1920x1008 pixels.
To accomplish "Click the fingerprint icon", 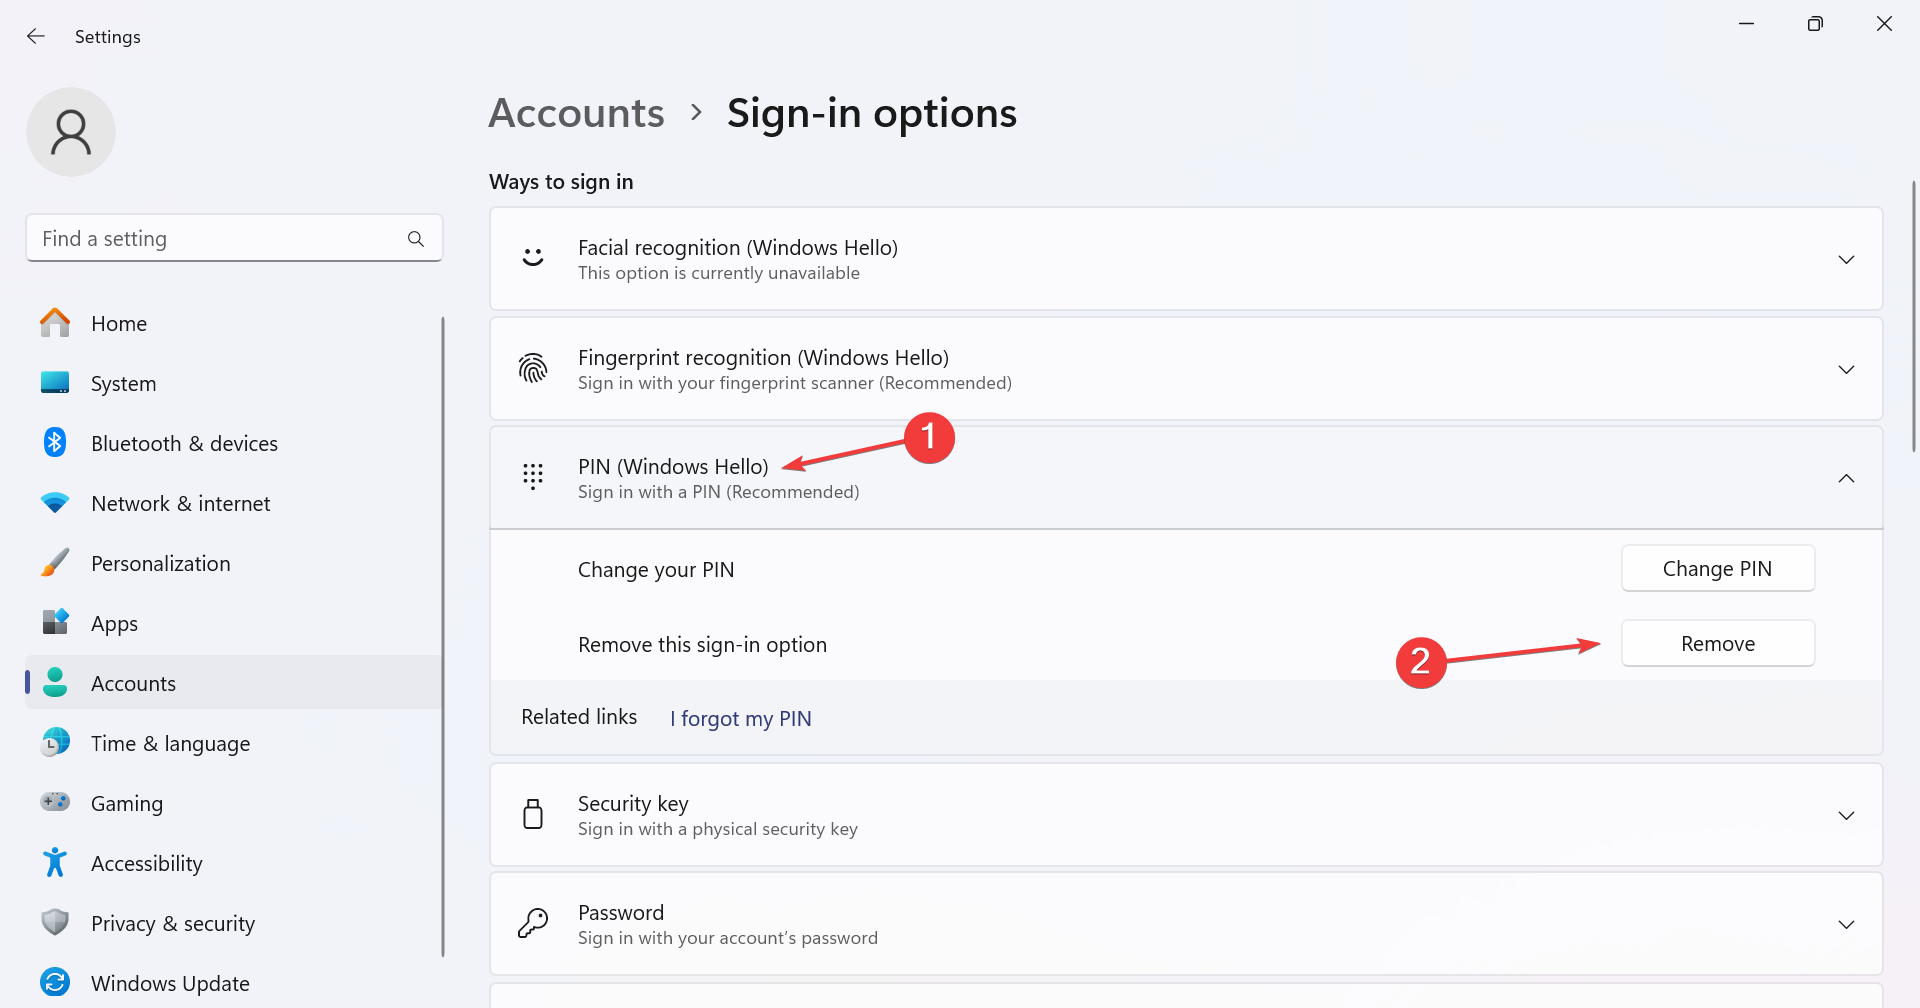I will coord(533,369).
